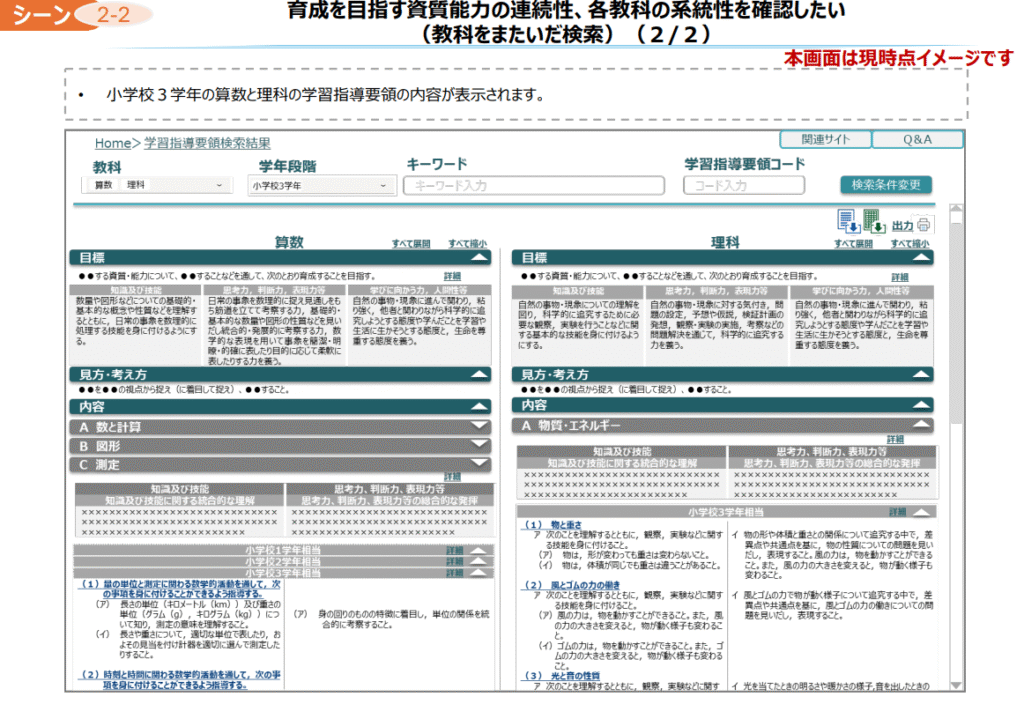Viewport: 1024px width, 704px height.
Task: Collapse the 算数 見方・考え方 section arrow
Action: pos(479,374)
